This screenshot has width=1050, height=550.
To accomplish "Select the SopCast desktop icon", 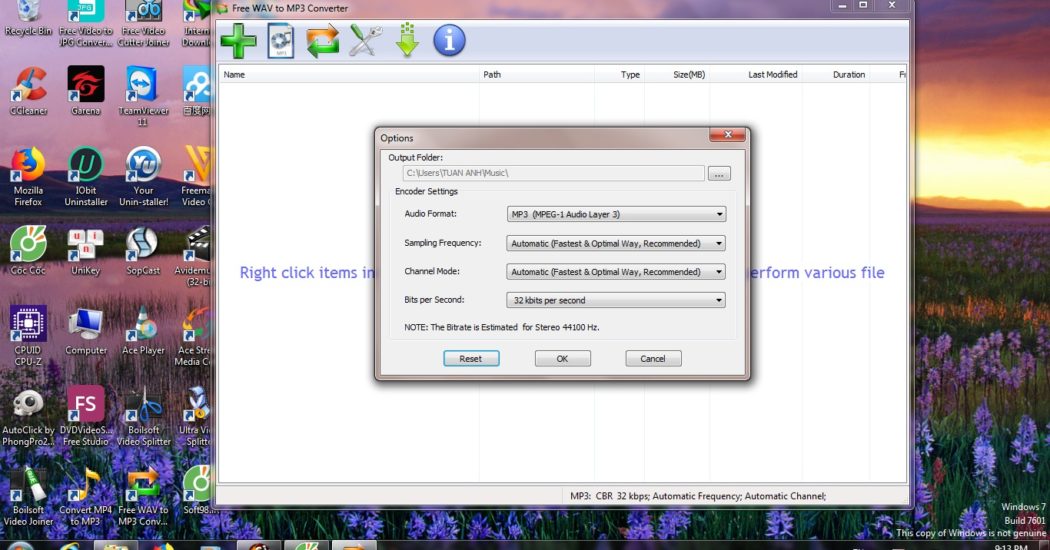I will [x=143, y=251].
